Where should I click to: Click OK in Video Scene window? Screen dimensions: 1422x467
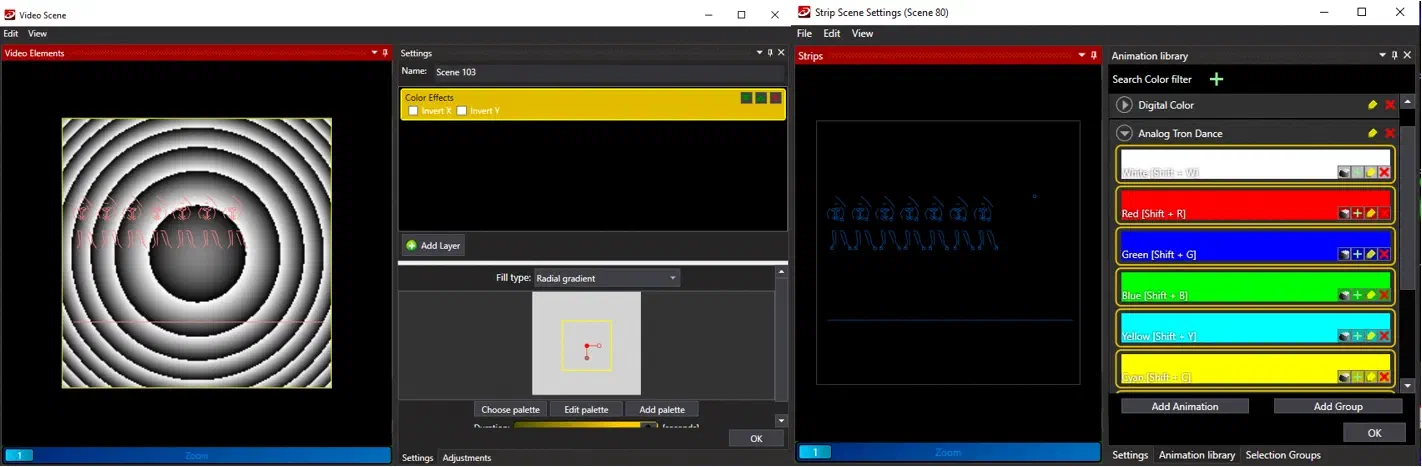[756, 439]
